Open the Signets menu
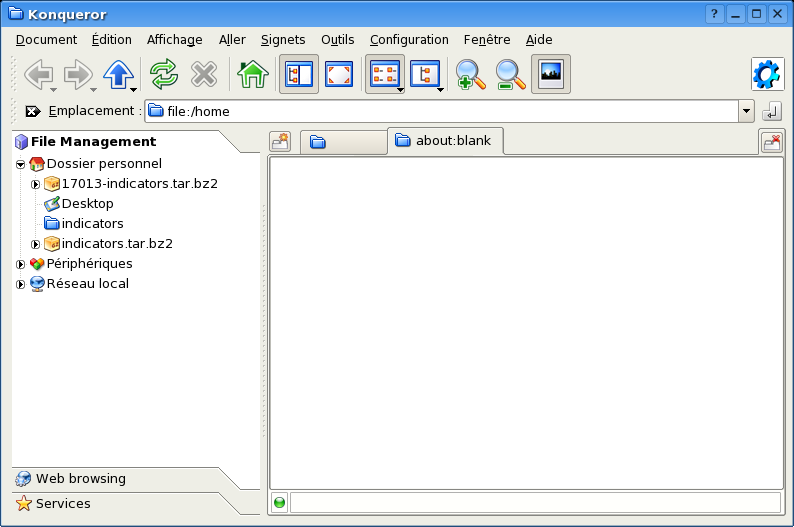The height and width of the screenshot is (527, 794). pos(283,39)
